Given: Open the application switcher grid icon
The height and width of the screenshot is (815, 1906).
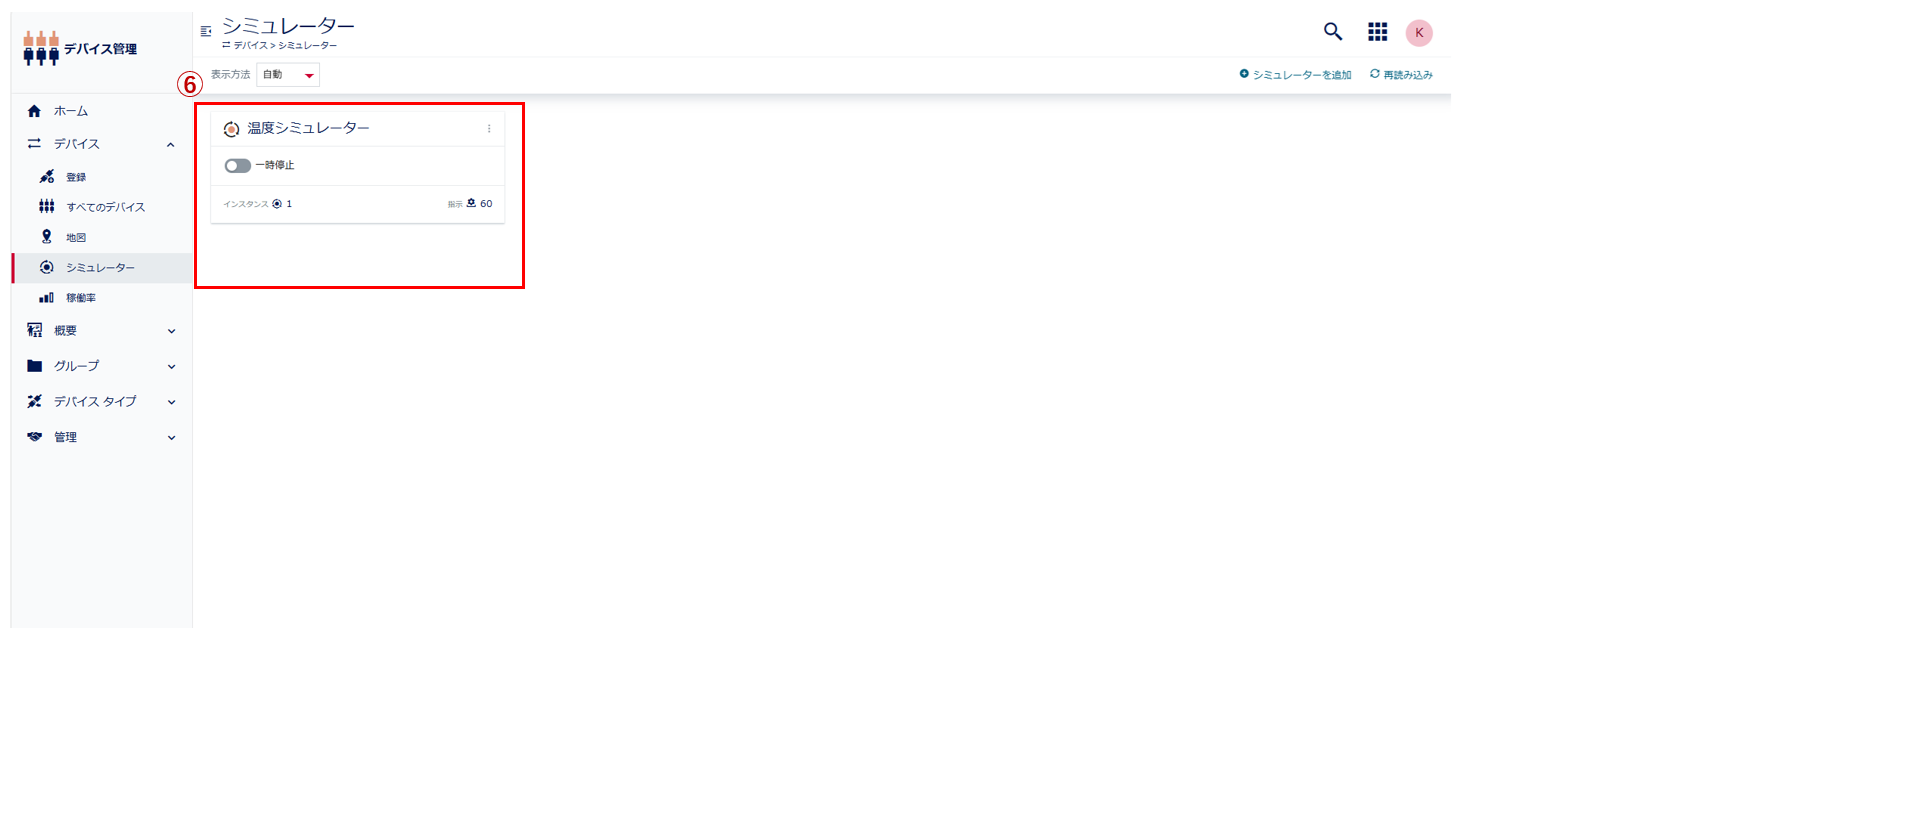Looking at the screenshot, I should pyautogui.click(x=1377, y=32).
